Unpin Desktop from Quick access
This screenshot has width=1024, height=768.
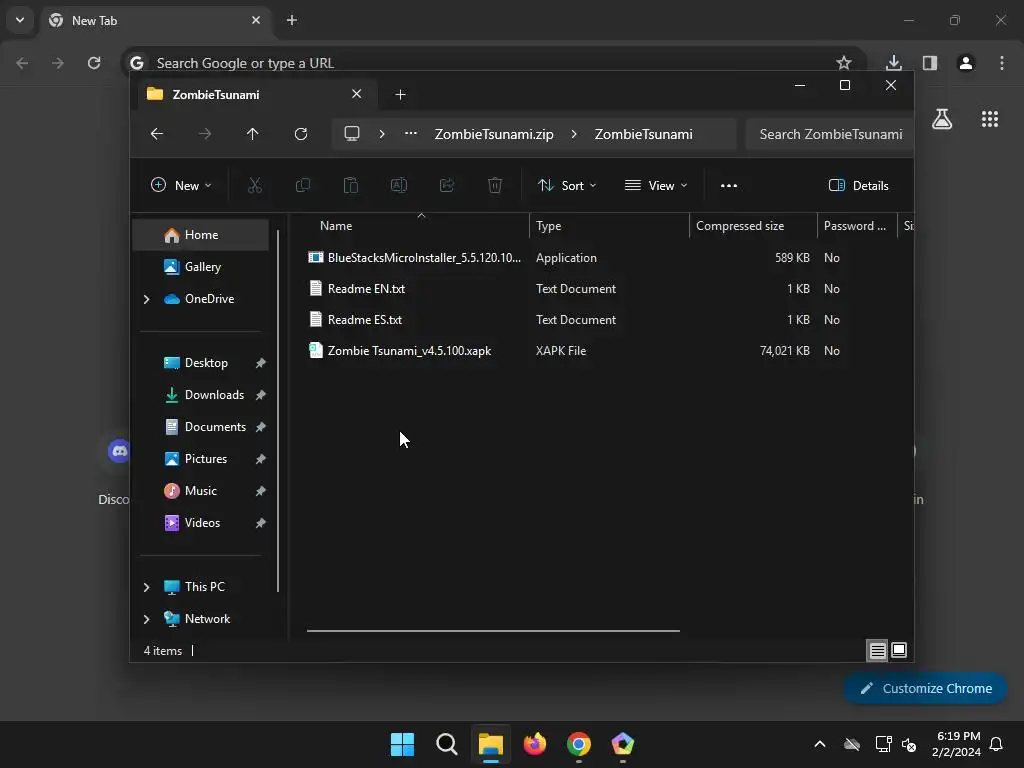261,363
